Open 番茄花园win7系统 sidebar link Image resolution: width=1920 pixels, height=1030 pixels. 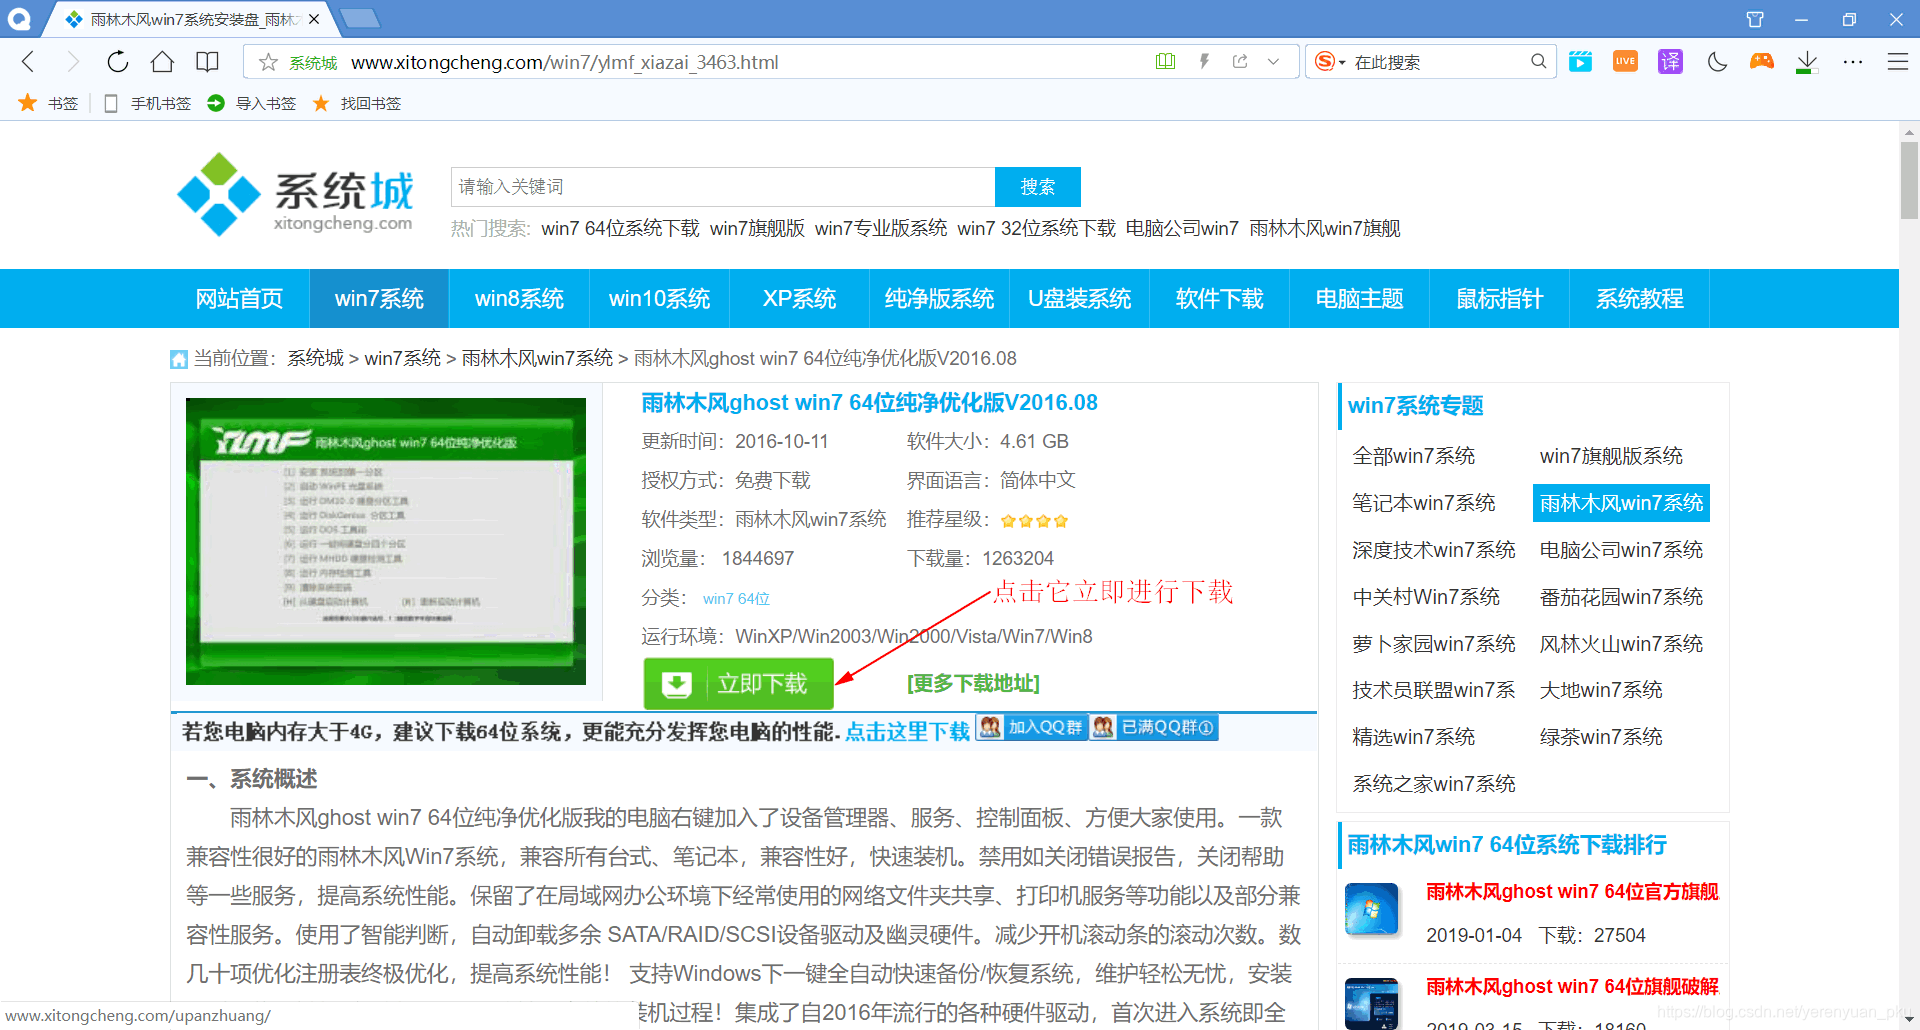tap(1621, 597)
